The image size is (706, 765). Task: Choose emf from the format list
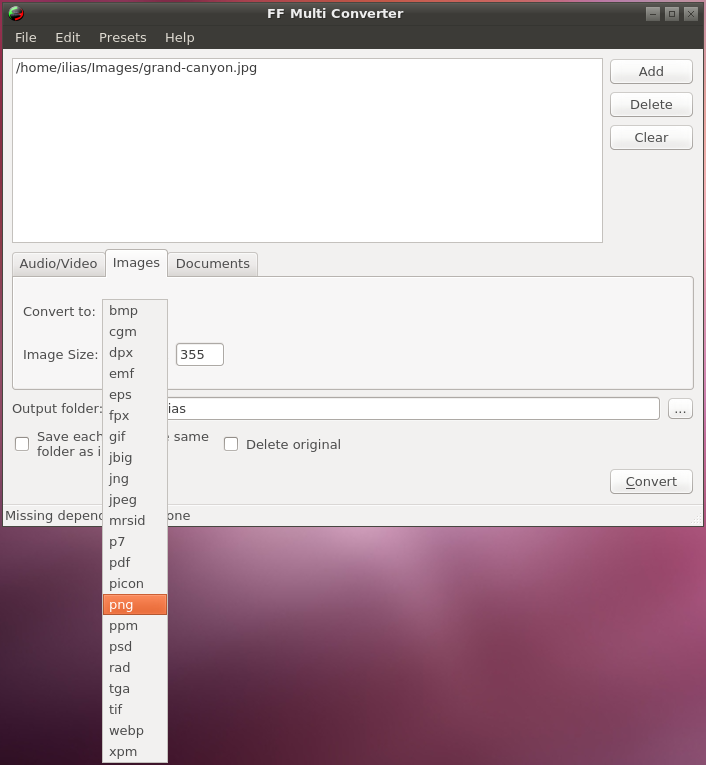pos(135,374)
